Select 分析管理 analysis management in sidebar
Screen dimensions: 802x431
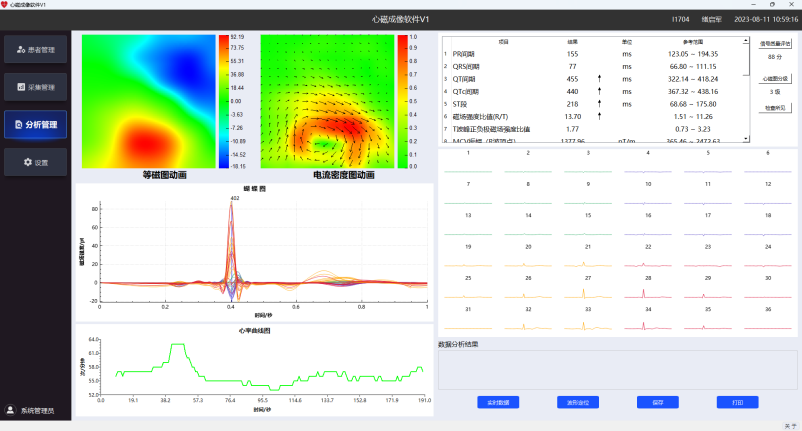[35, 124]
